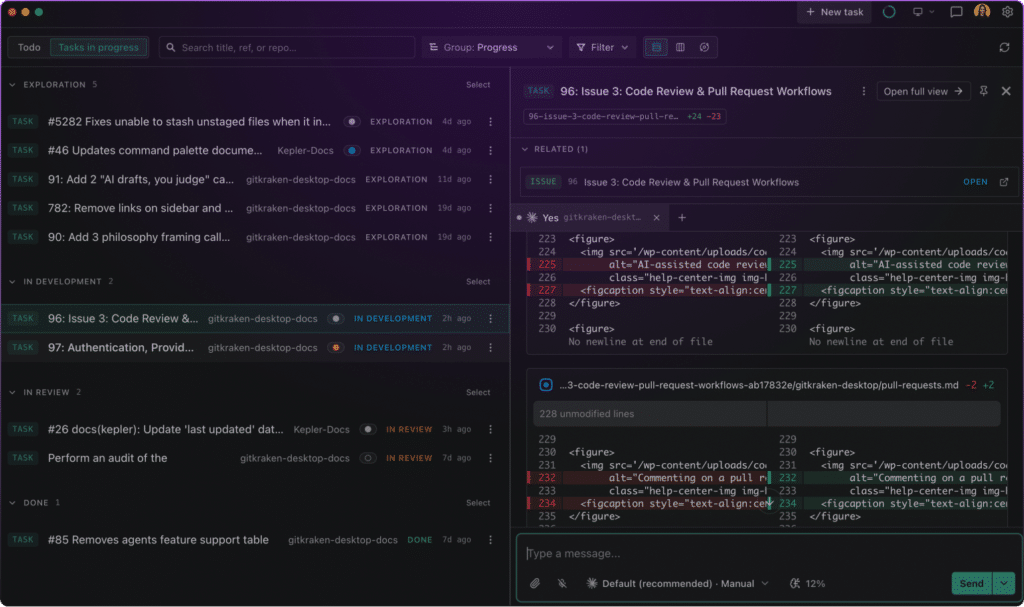Viewport: 1024px width, 607px height.
Task: Open the chat feedback icon
Action: 956,12
